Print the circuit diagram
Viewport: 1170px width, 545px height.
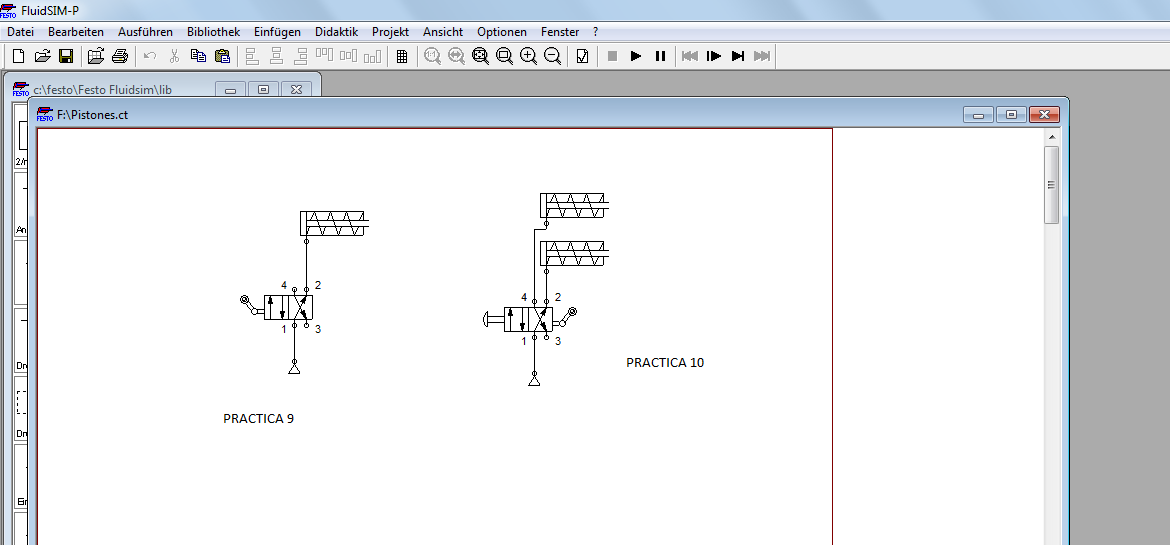[120, 56]
